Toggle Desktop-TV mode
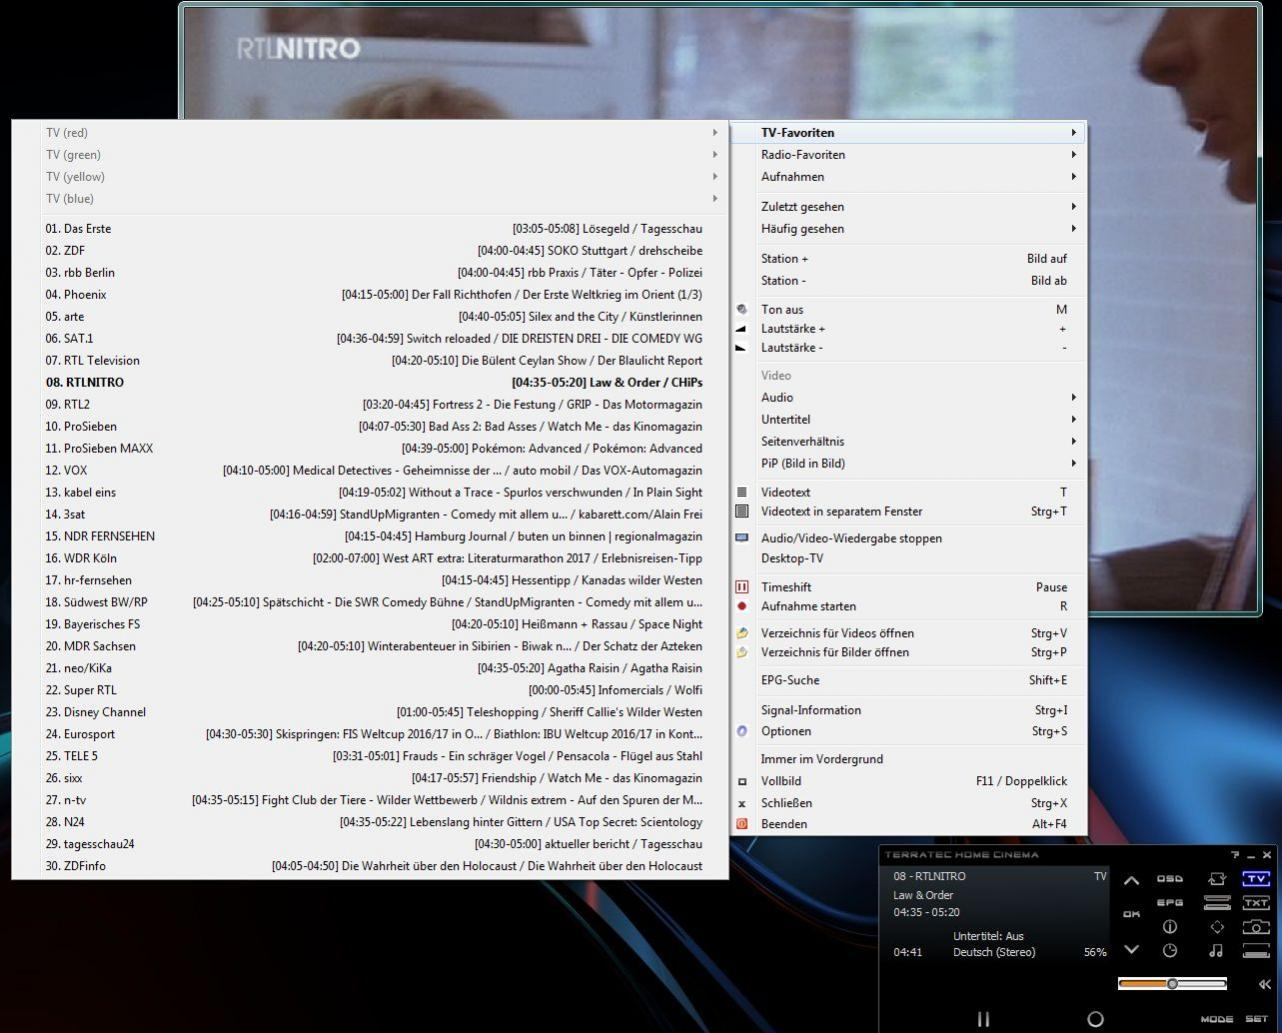The width and height of the screenshot is (1282, 1033). click(908, 558)
